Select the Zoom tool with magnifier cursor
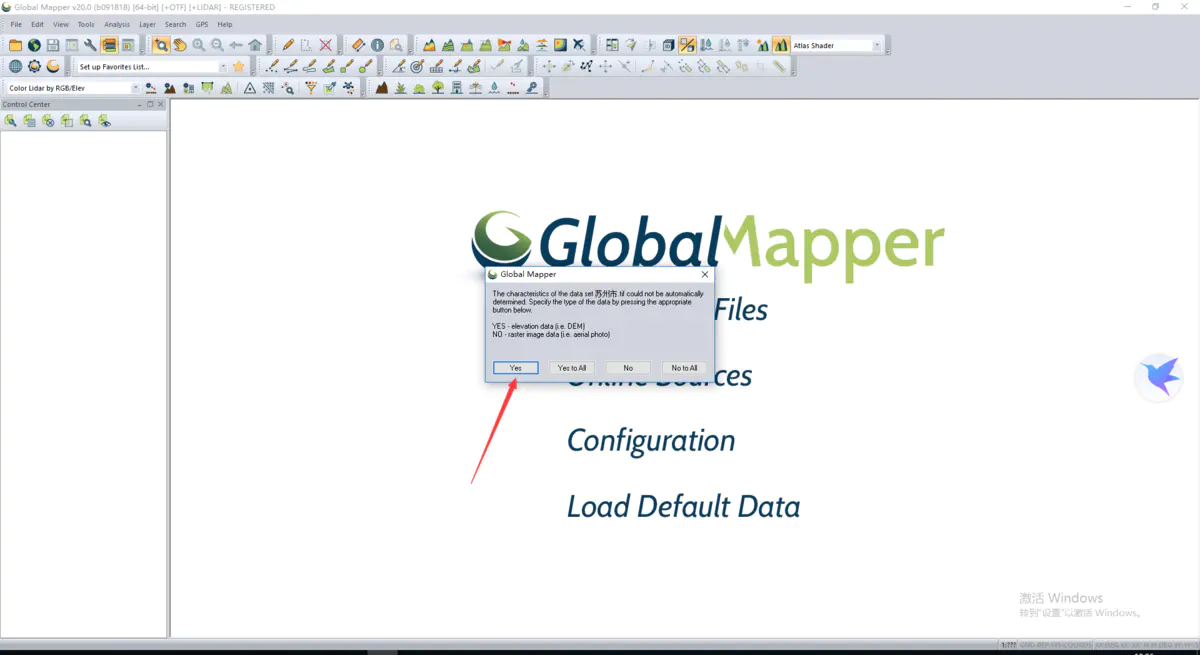Viewport: 1200px width, 655px height. (161, 45)
